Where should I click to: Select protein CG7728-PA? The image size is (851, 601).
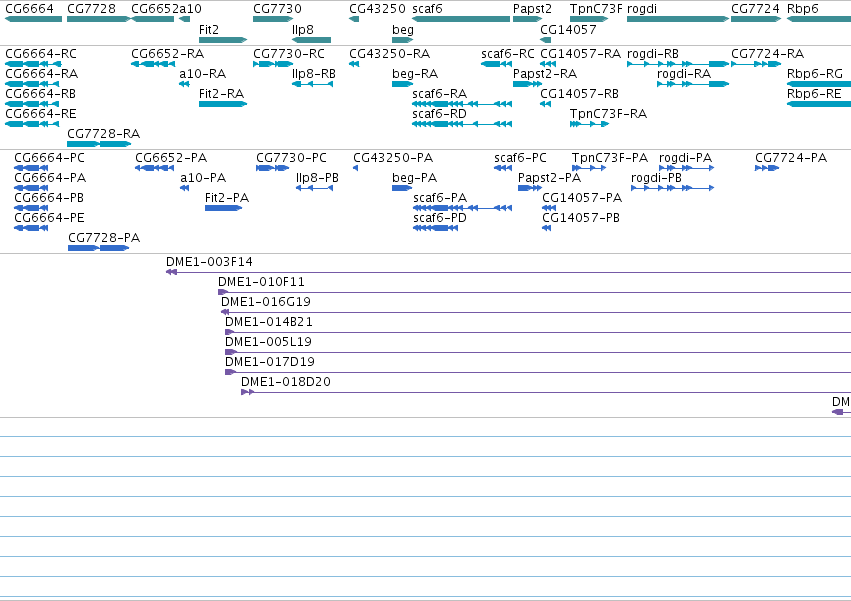(104, 238)
